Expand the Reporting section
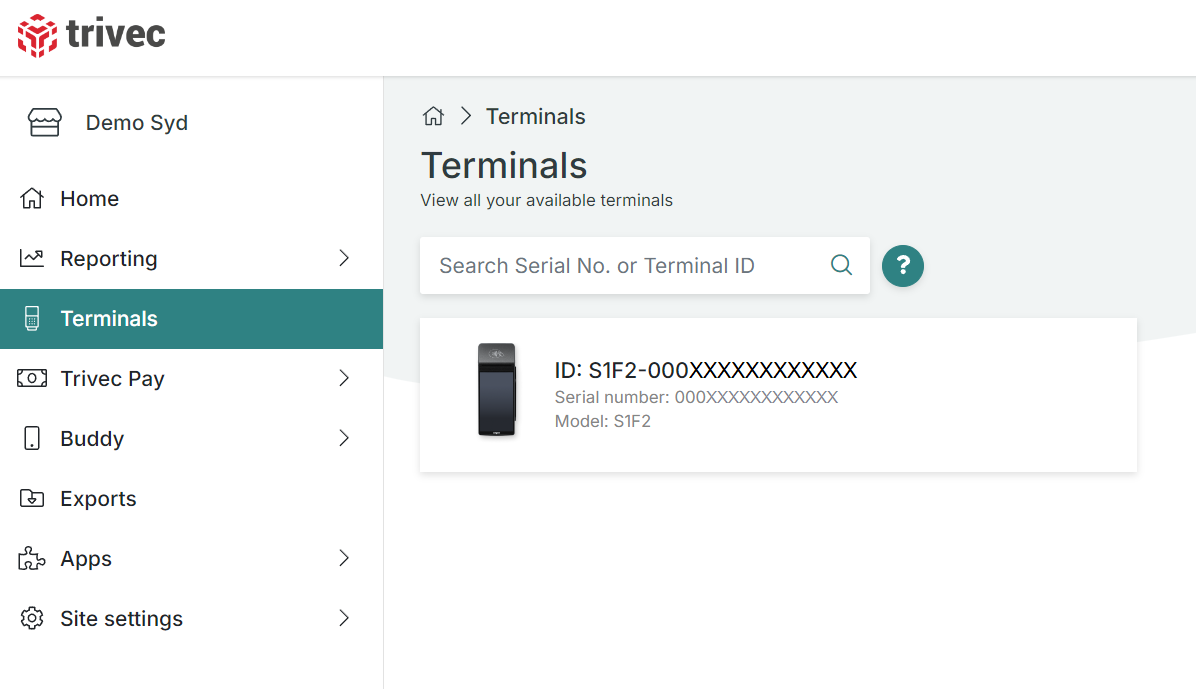The image size is (1196, 689). pyautogui.click(x=344, y=258)
